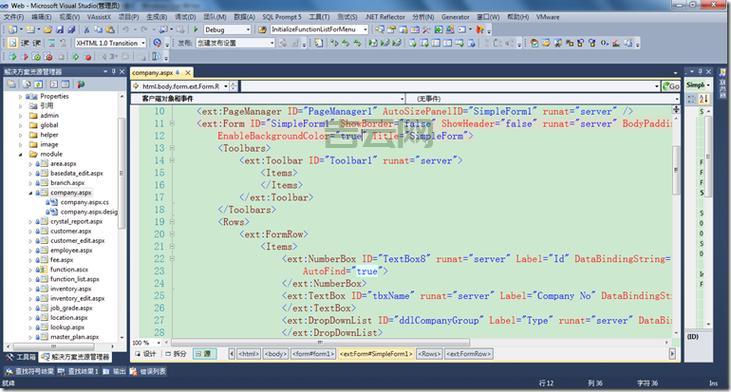Open the XHTML 1.0 Transition schema dropdown
Image resolution: width=731 pixels, height=392 pixels.
pos(143,43)
